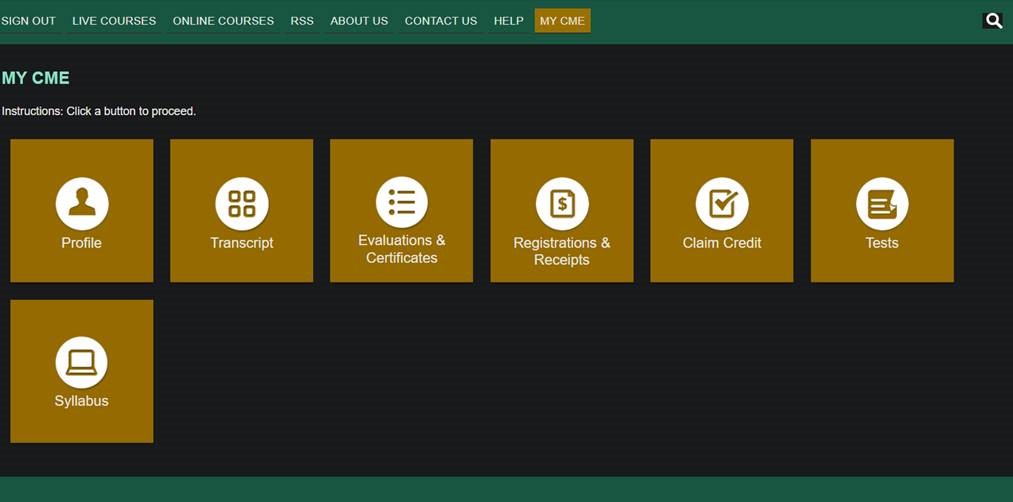Viewport: 1013px width, 502px height.
Task: Open search with the magnifying glass icon
Action: coord(993,20)
